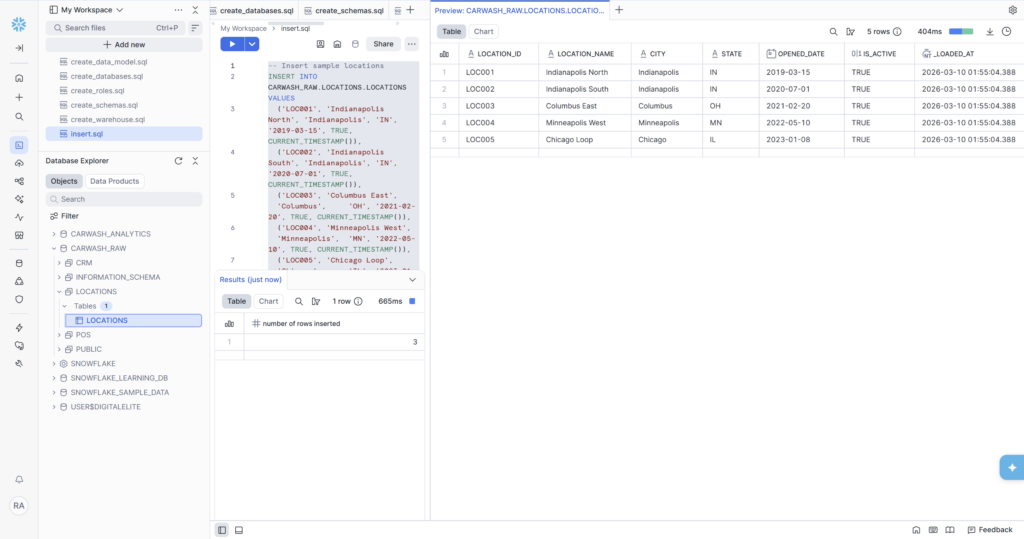Image resolution: width=1024 pixels, height=539 pixels.
Task: Click the Snowflake logo in the sidebar
Action: (x=19, y=24)
